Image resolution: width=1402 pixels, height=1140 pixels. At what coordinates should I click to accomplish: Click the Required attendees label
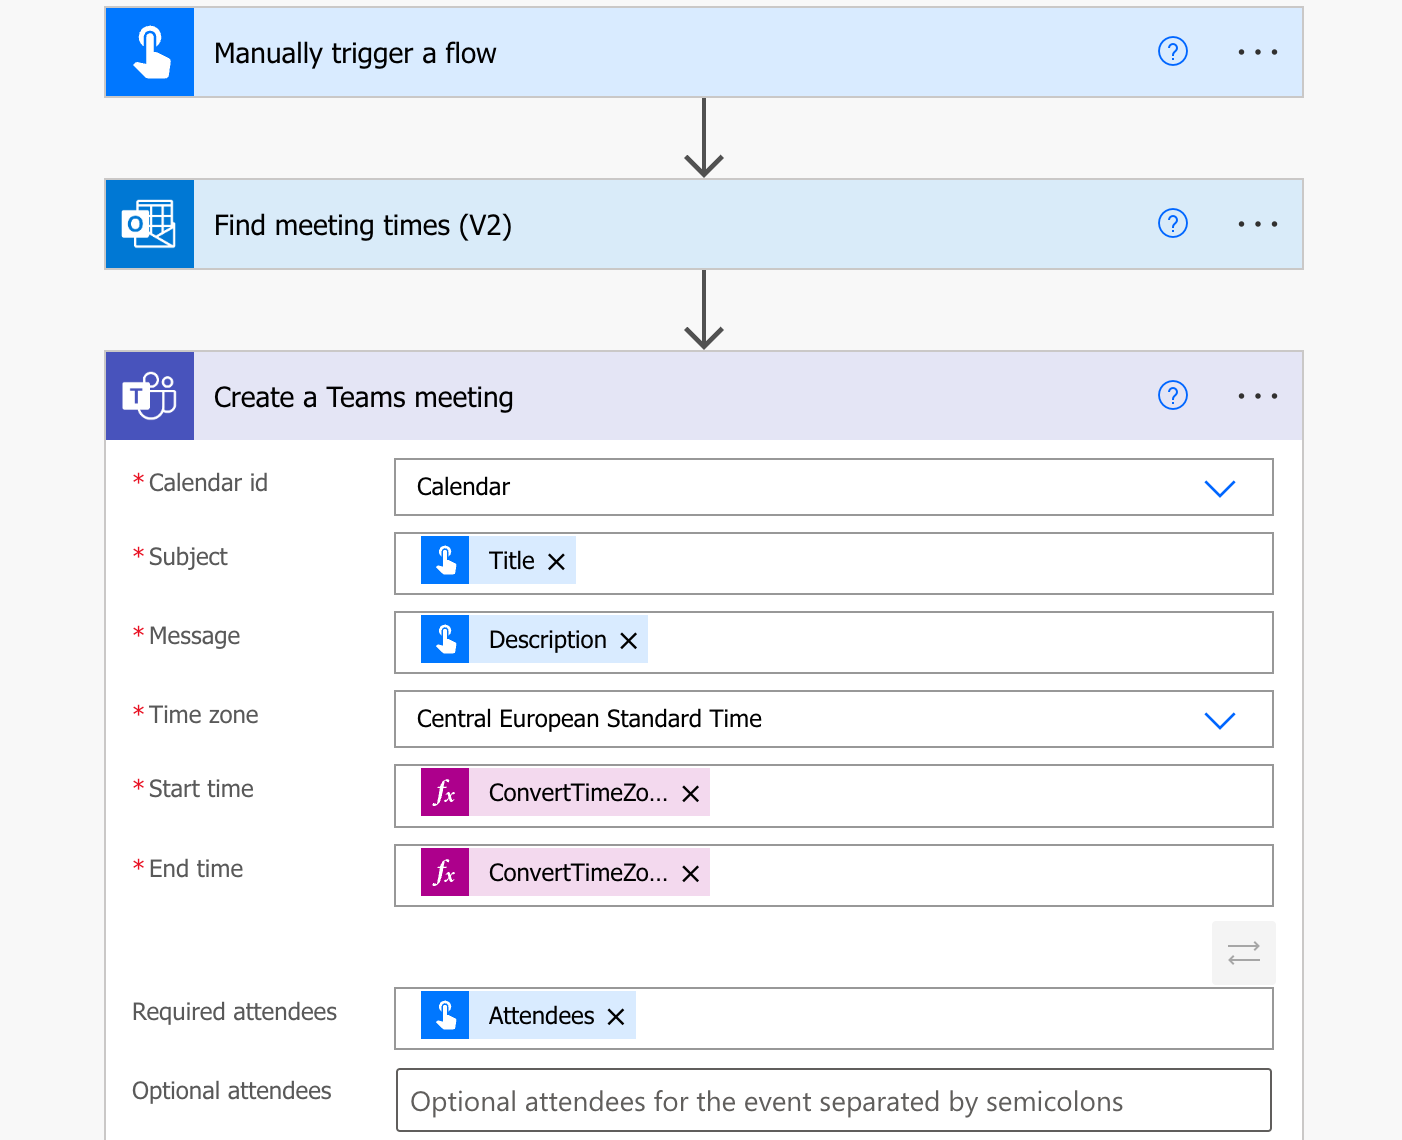click(234, 1012)
